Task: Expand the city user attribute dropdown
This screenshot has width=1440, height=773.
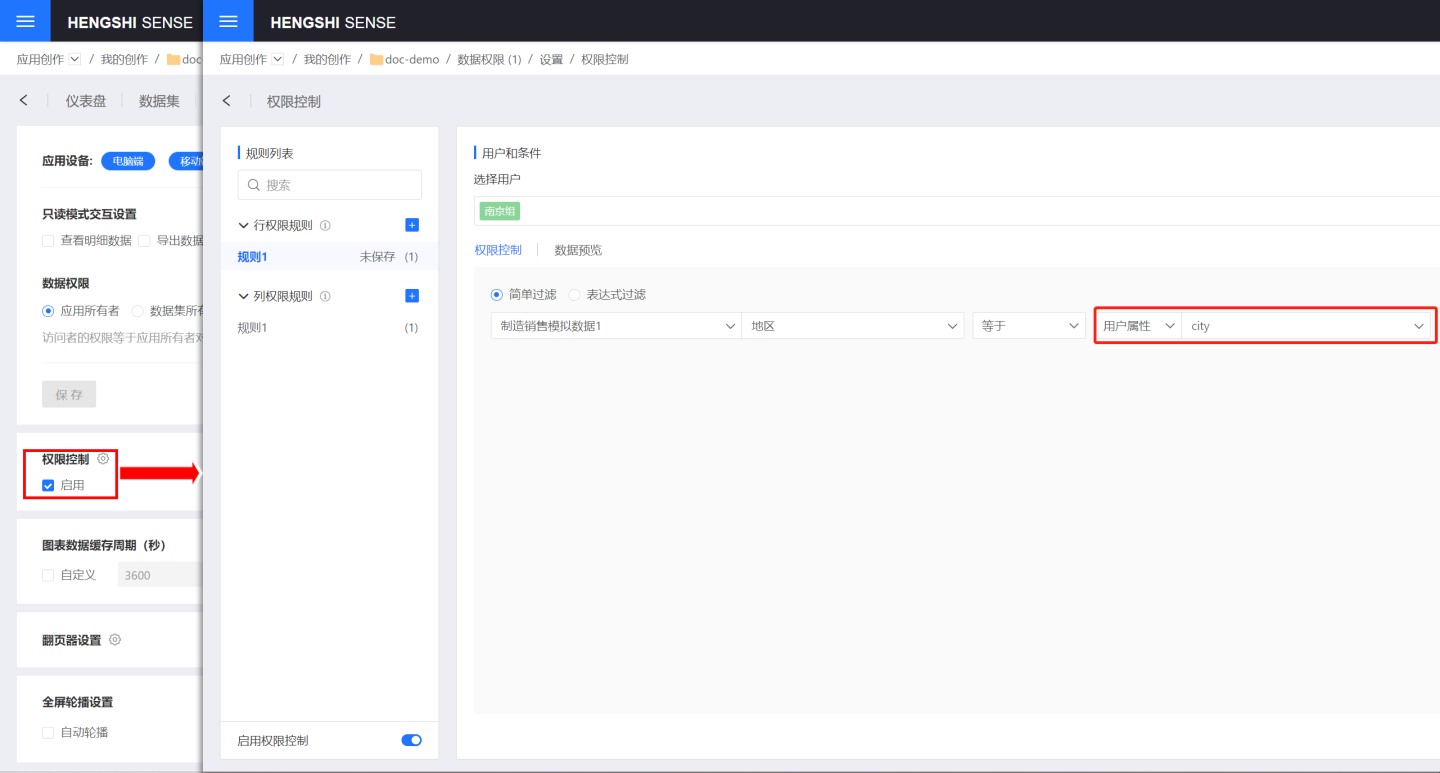Action: pyautogui.click(x=1307, y=326)
